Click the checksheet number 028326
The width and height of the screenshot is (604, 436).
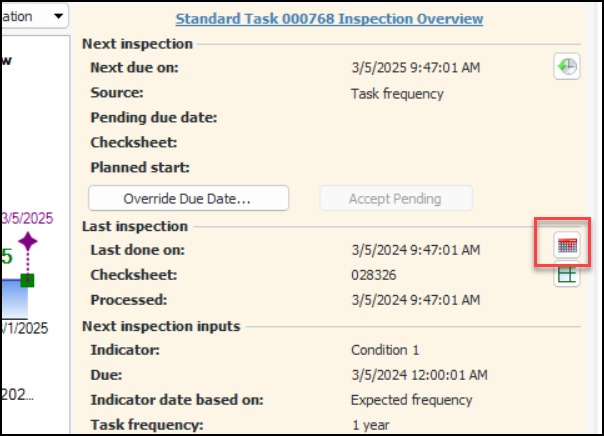371,275
